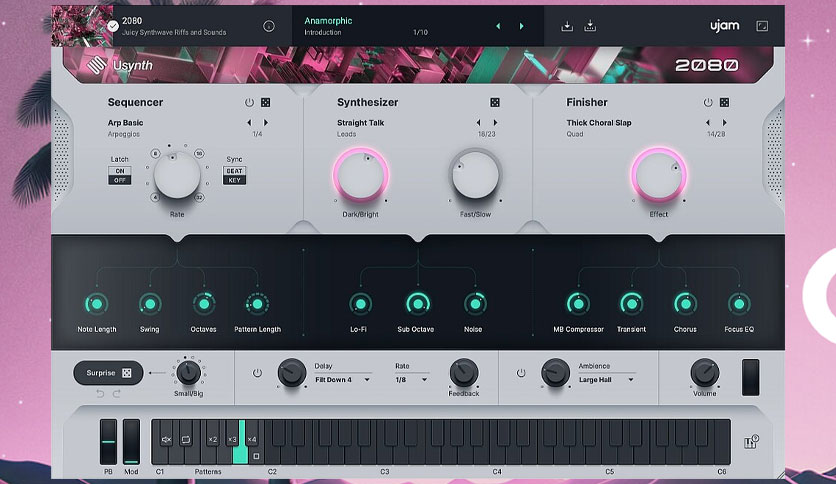Click the Fast/Slow knob
The width and height of the screenshot is (836, 484).
click(x=475, y=175)
